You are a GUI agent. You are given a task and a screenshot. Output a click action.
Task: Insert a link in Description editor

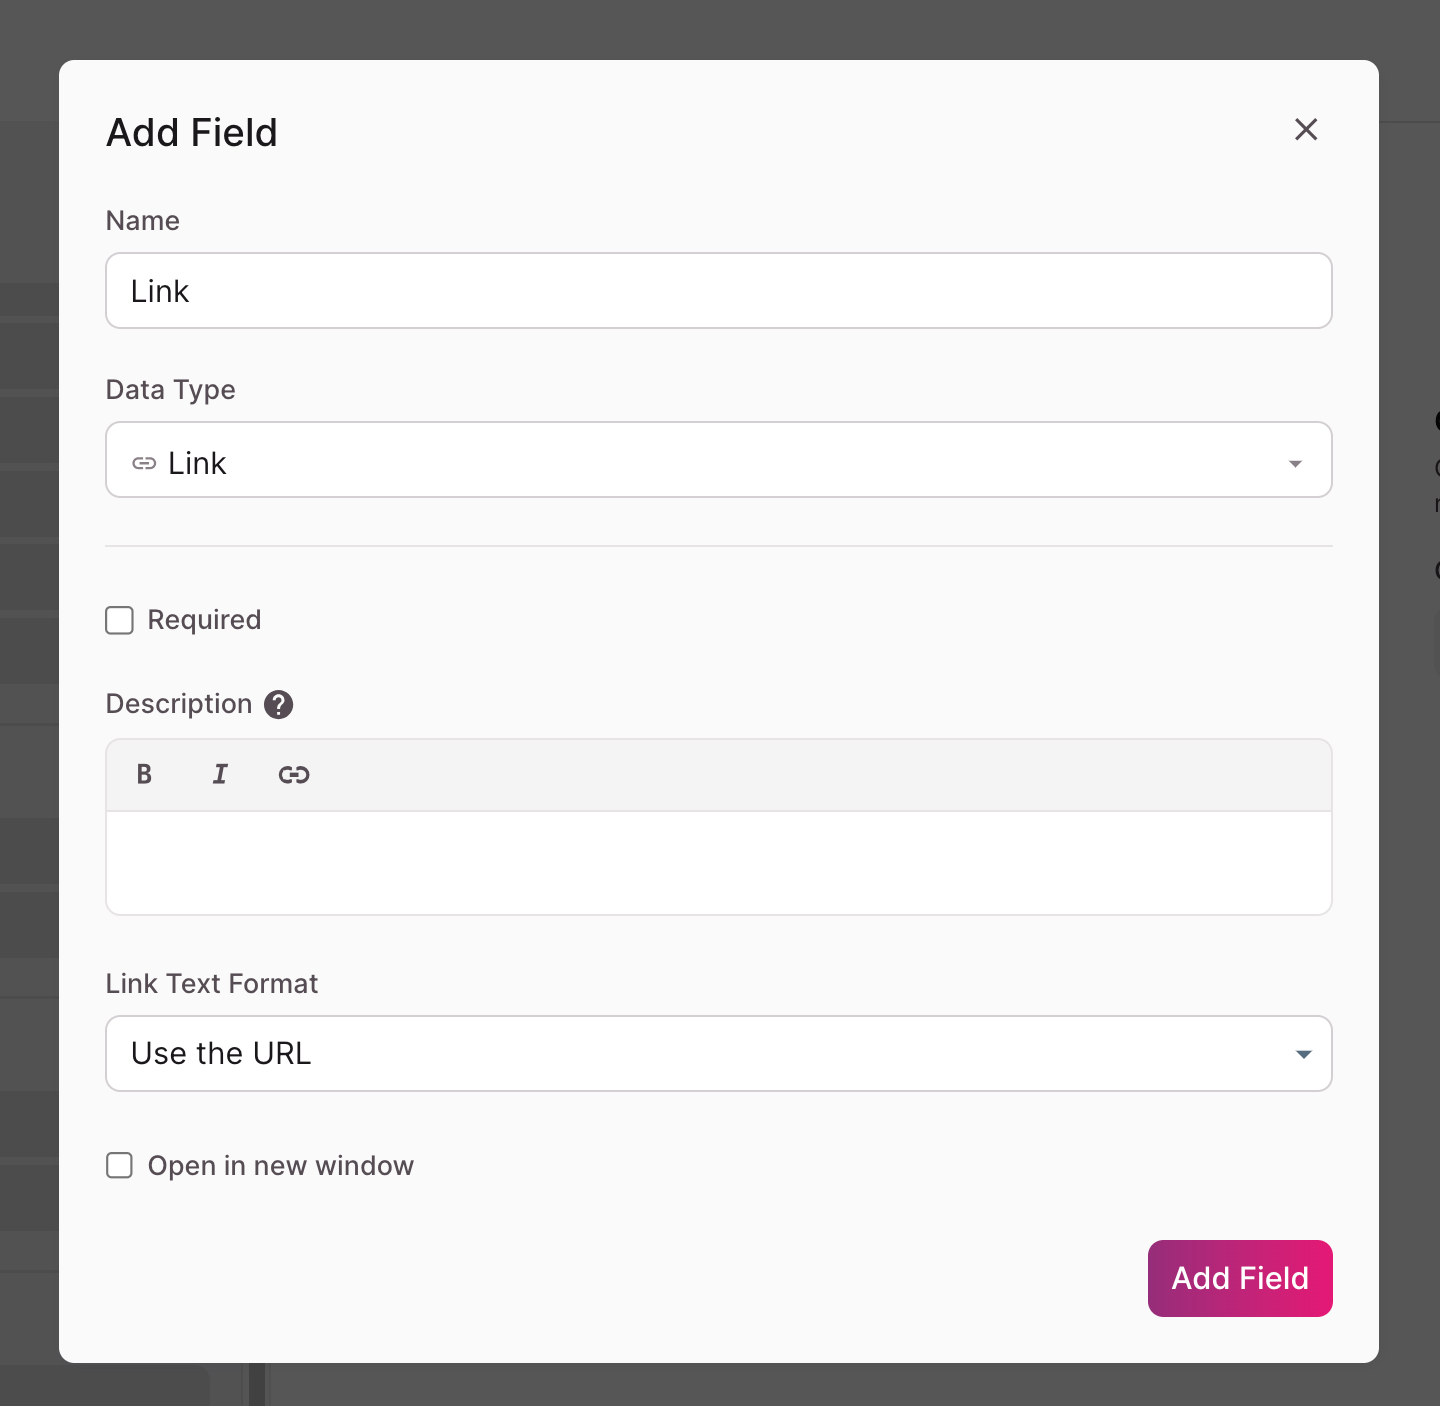pos(294,774)
